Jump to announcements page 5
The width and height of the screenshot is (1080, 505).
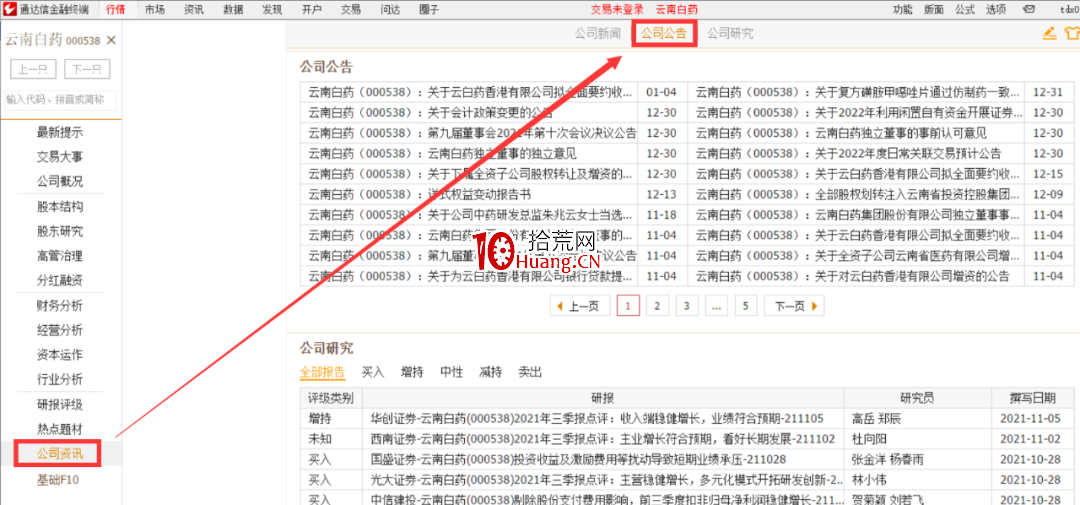pos(746,306)
